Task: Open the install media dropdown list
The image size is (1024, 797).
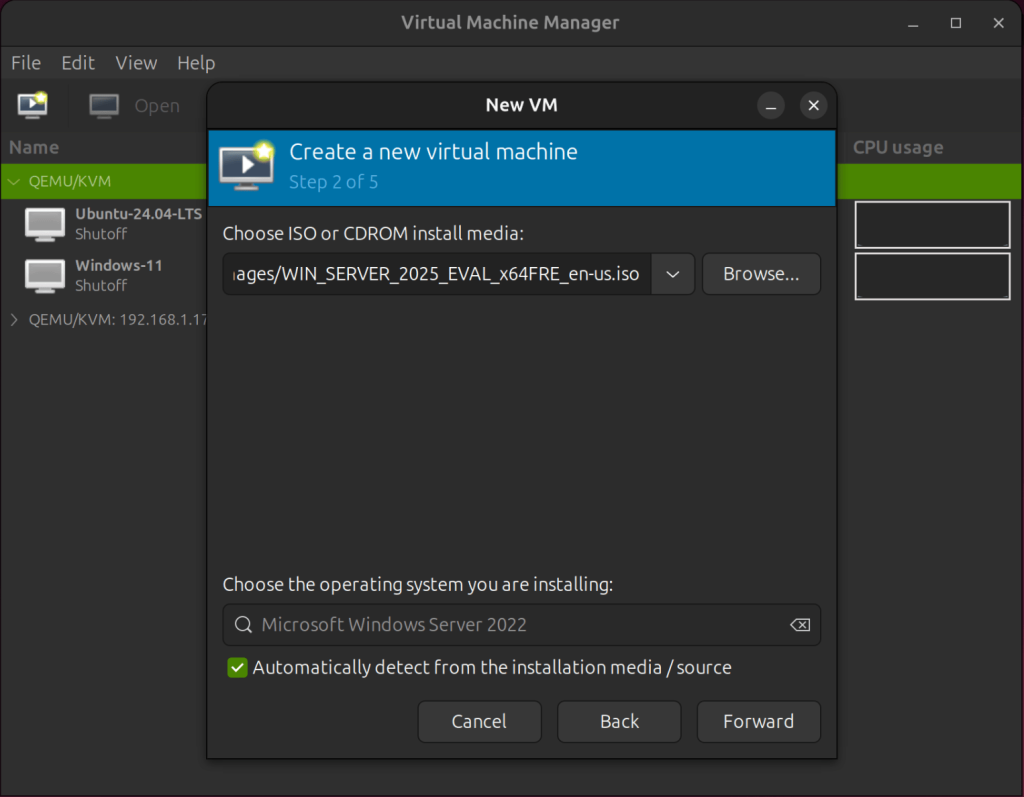Action: (672, 273)
